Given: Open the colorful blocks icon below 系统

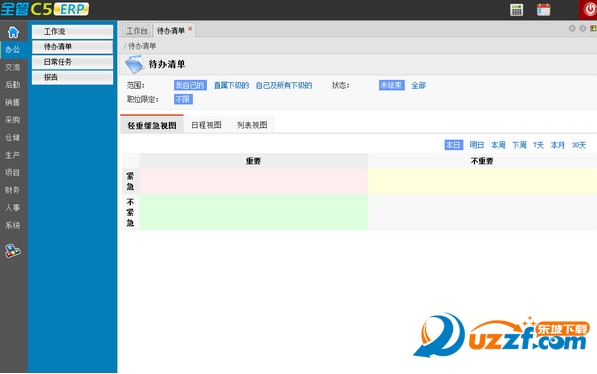Looking at the screenshot, I should (13, 251).
